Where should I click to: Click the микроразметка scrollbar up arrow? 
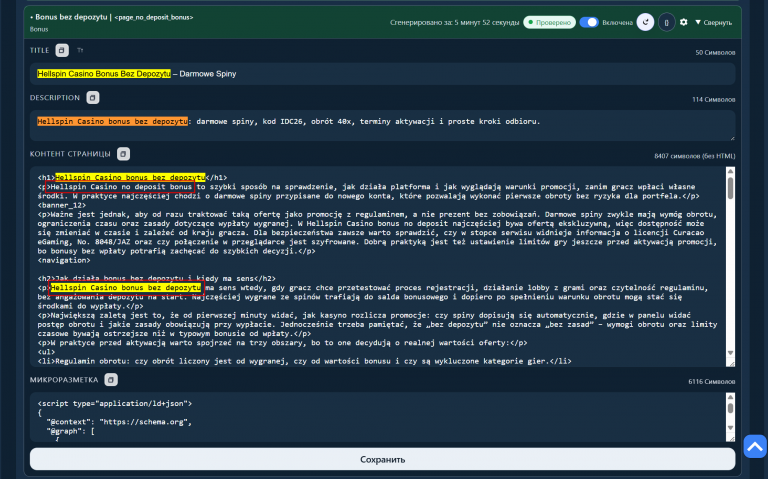pyautogui.click(x=730, y=397)
